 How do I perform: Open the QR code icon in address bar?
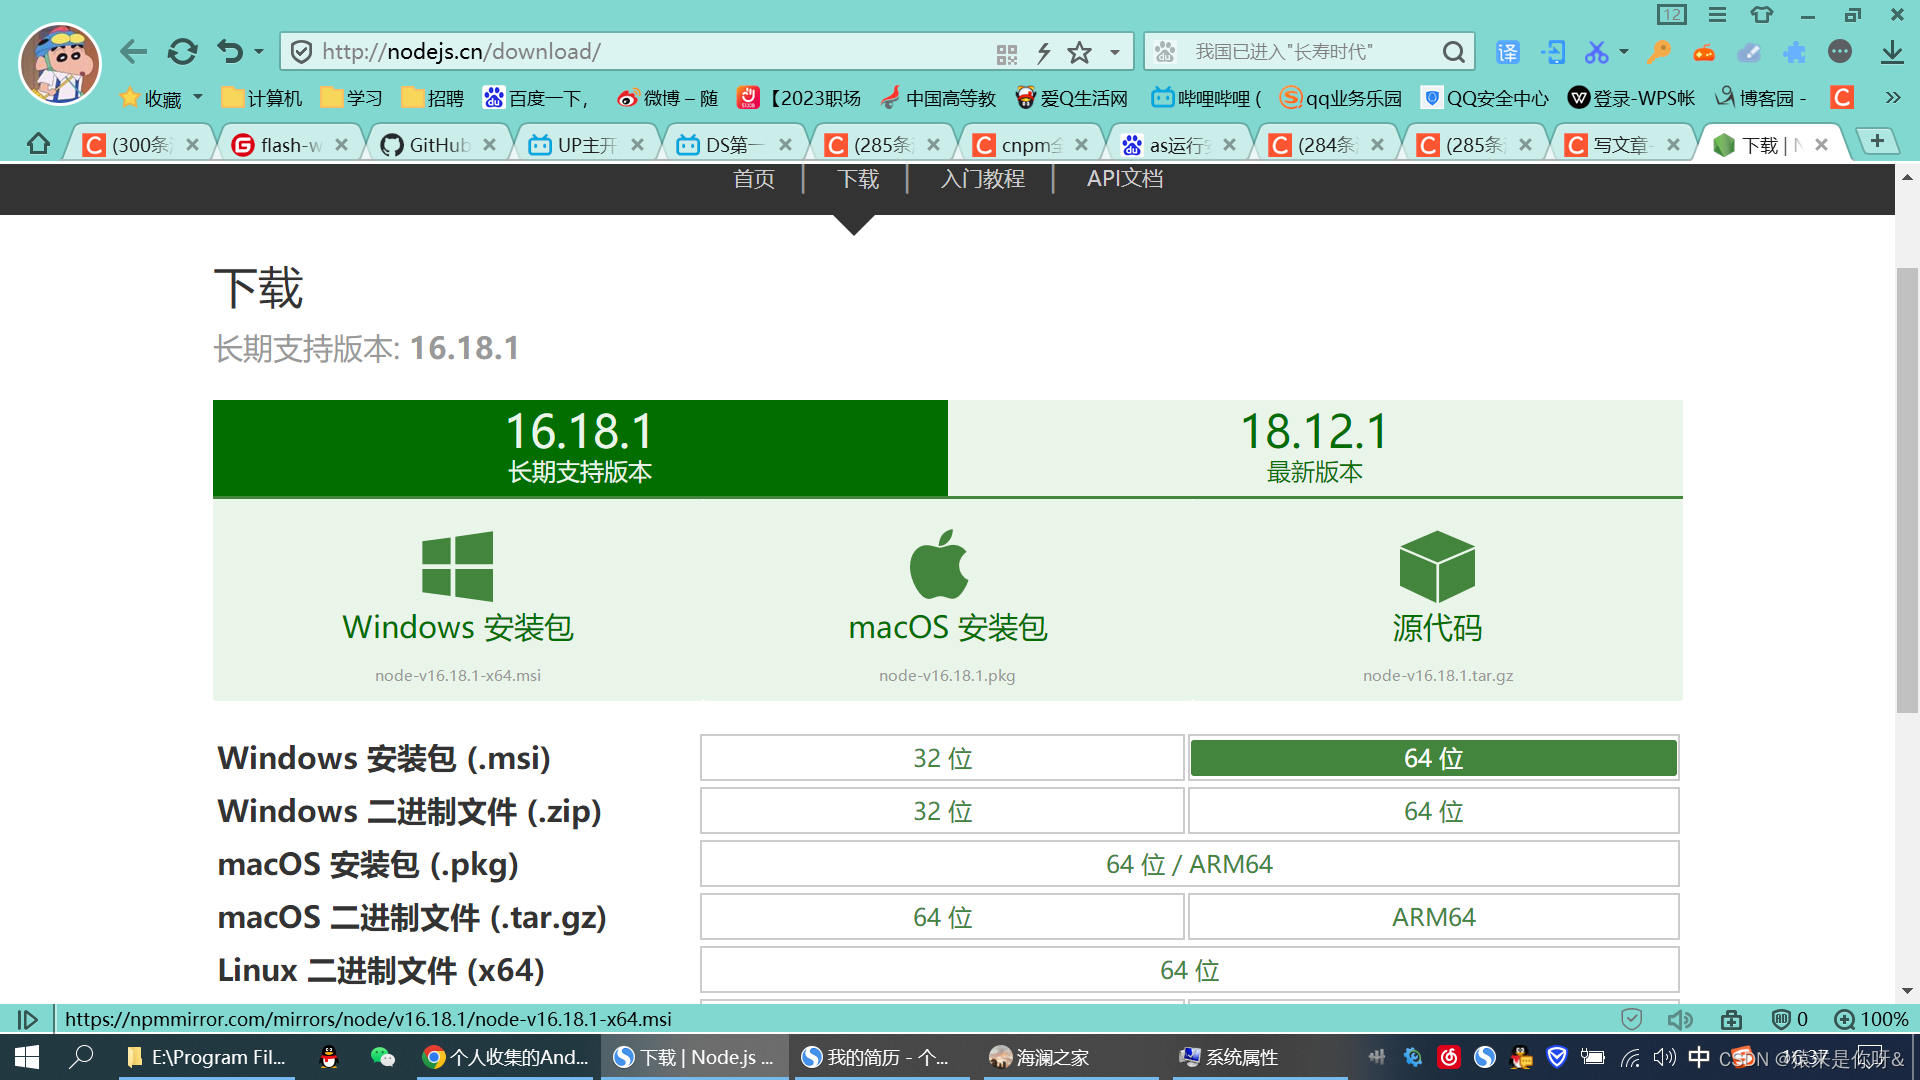point(1006,53)
